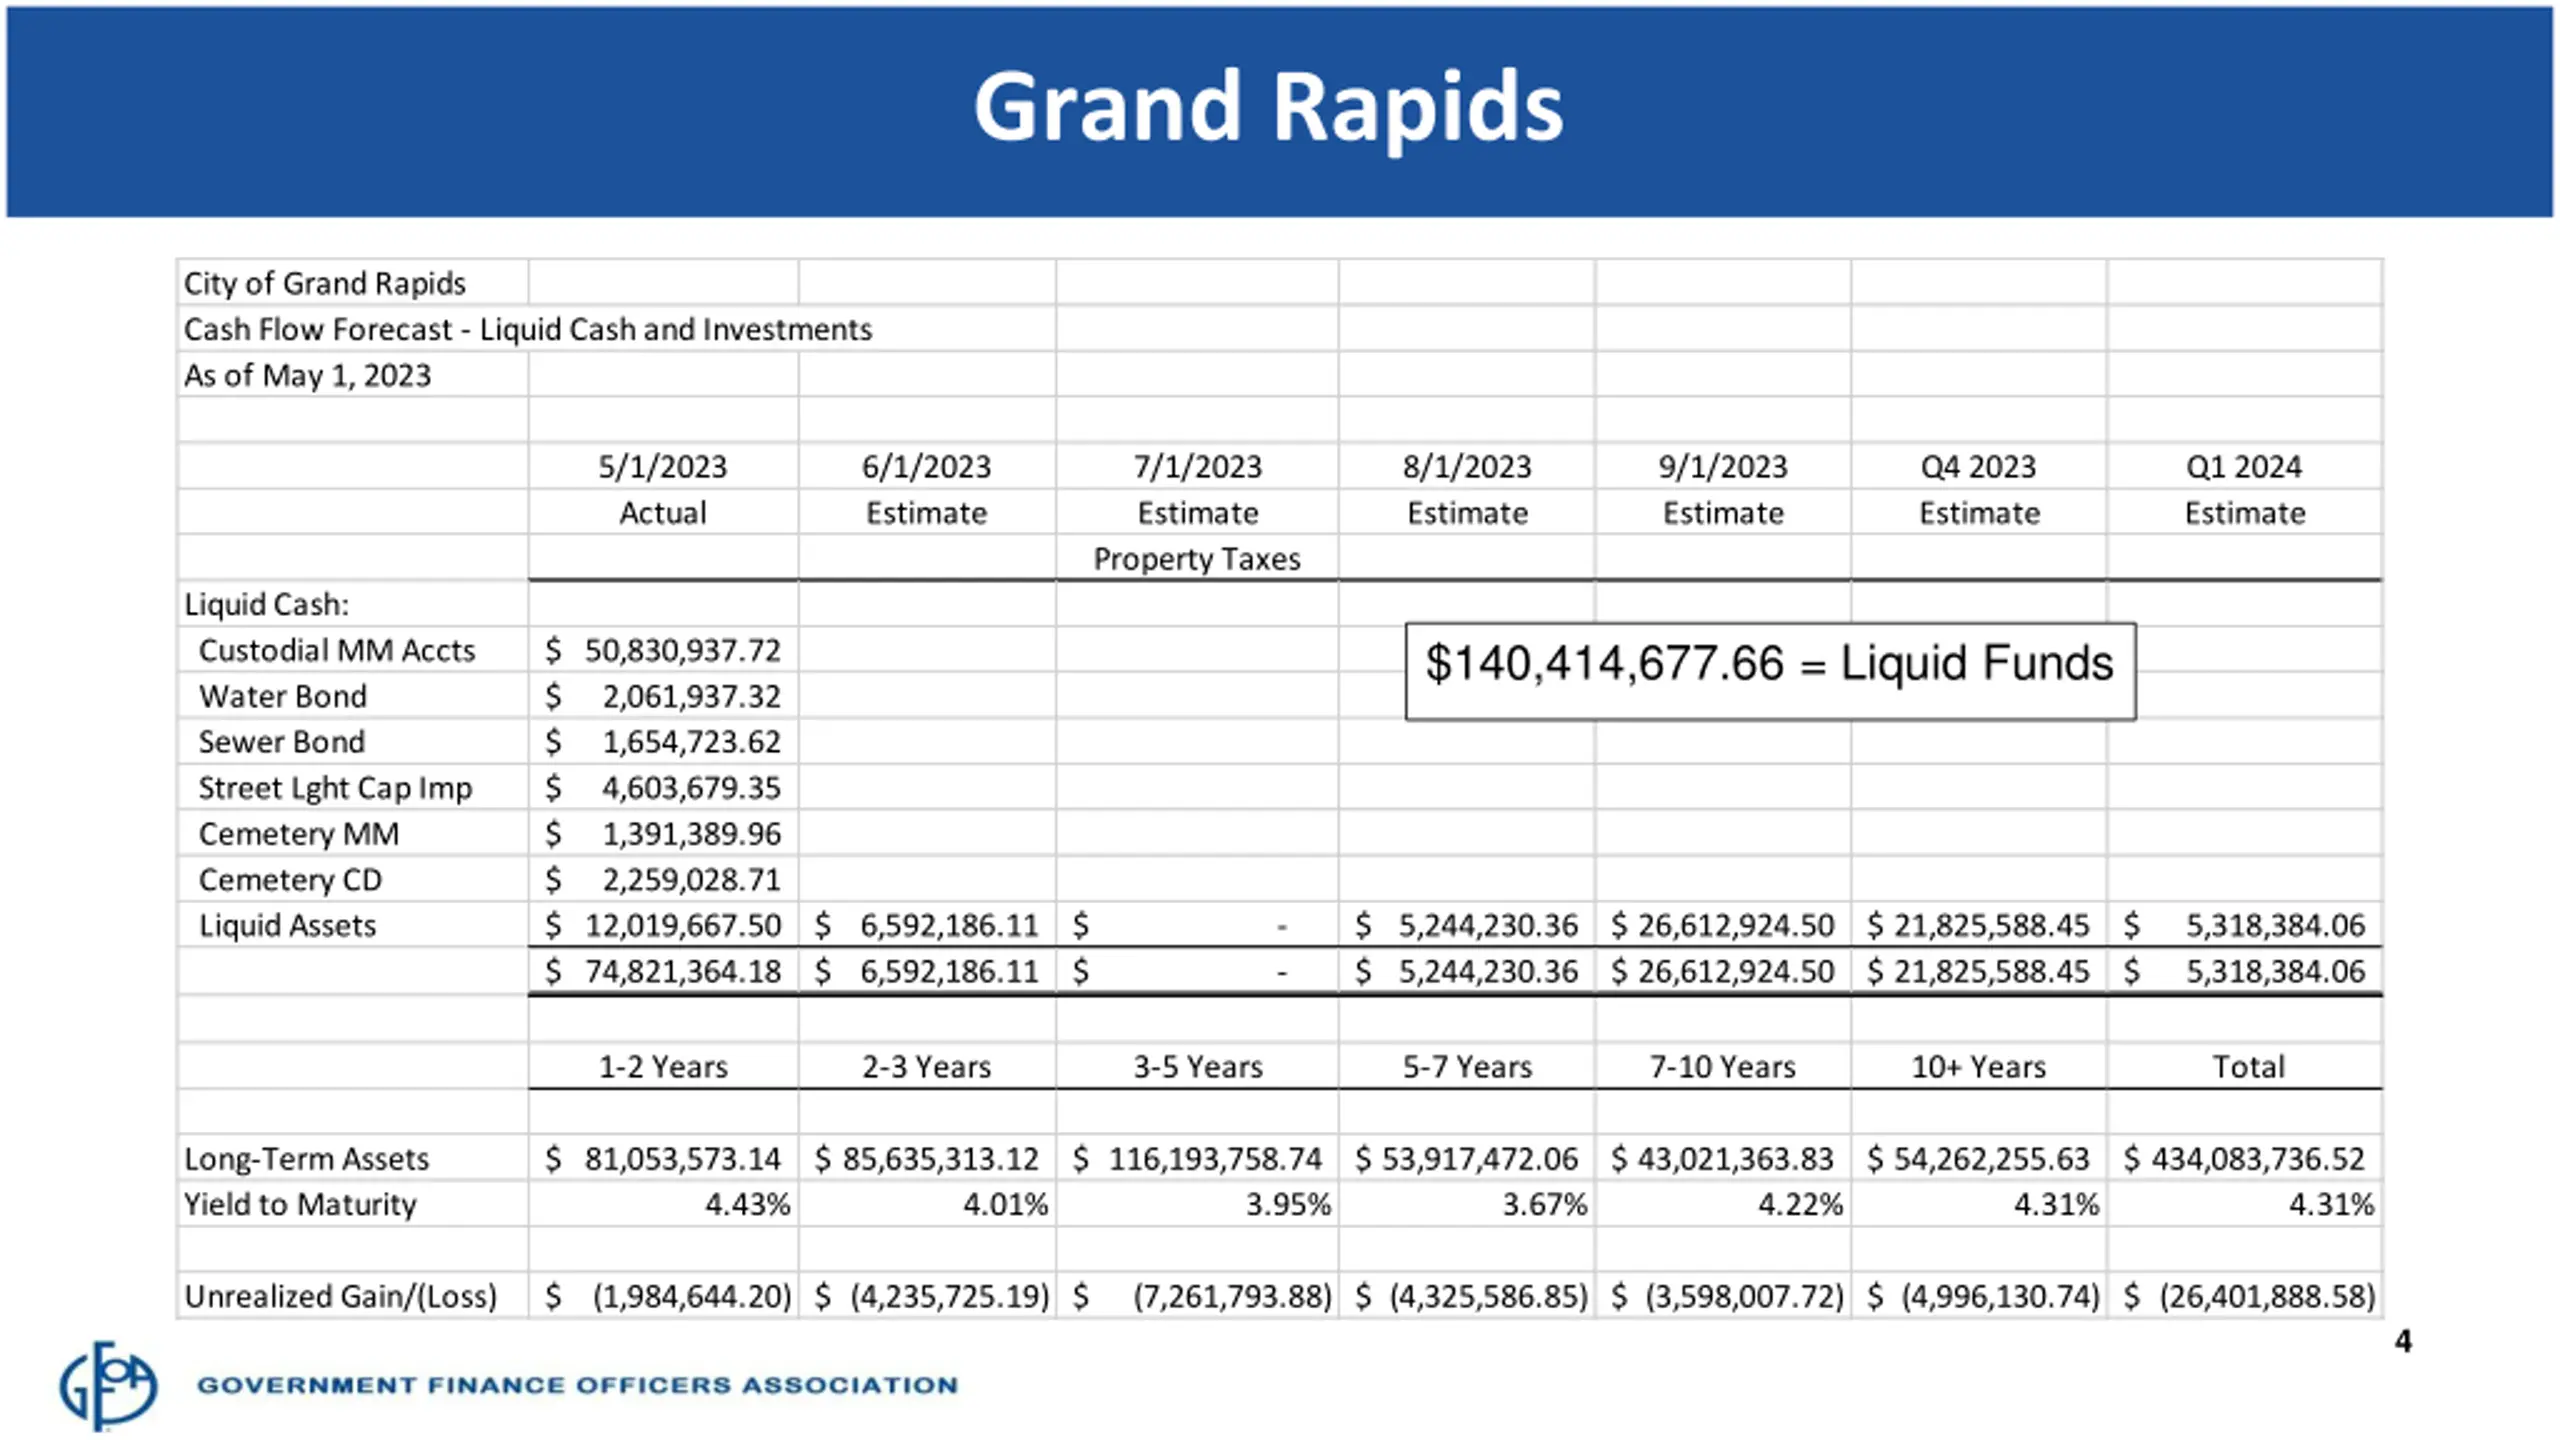
Task: Click the Unrealized Gain/(Loss) row label
Action: [x=340, y=1296]
